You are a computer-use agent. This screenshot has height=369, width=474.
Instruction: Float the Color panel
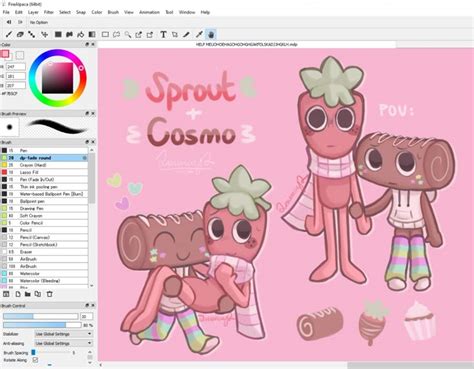tap(87, 44)
